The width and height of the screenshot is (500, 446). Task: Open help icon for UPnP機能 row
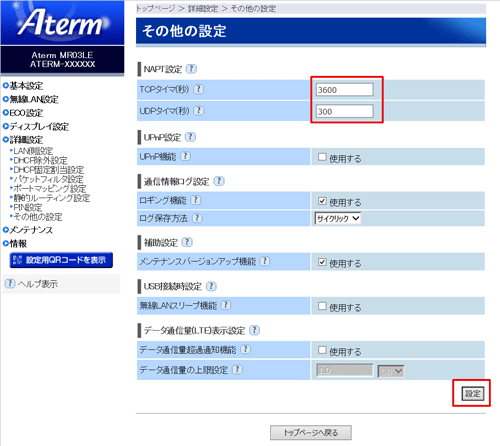click(x=185, y=156)
